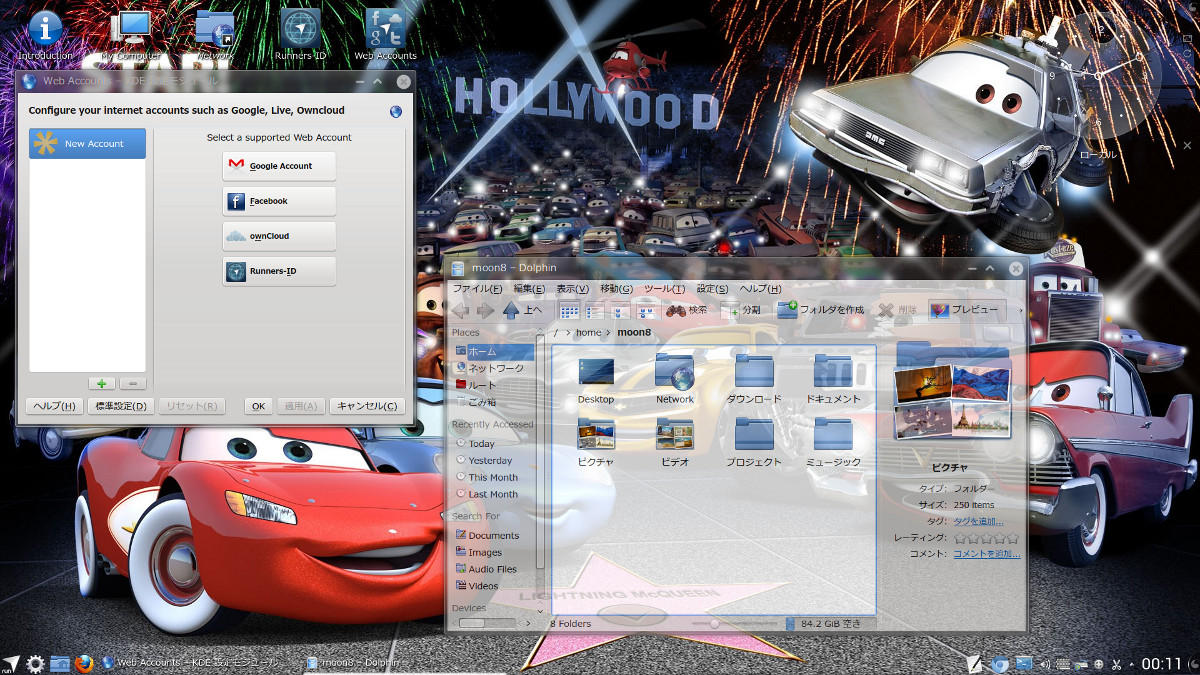Screen dimensions: 1200x675
Task: Open System Settings gear in the panel
Action: point(36,663)
